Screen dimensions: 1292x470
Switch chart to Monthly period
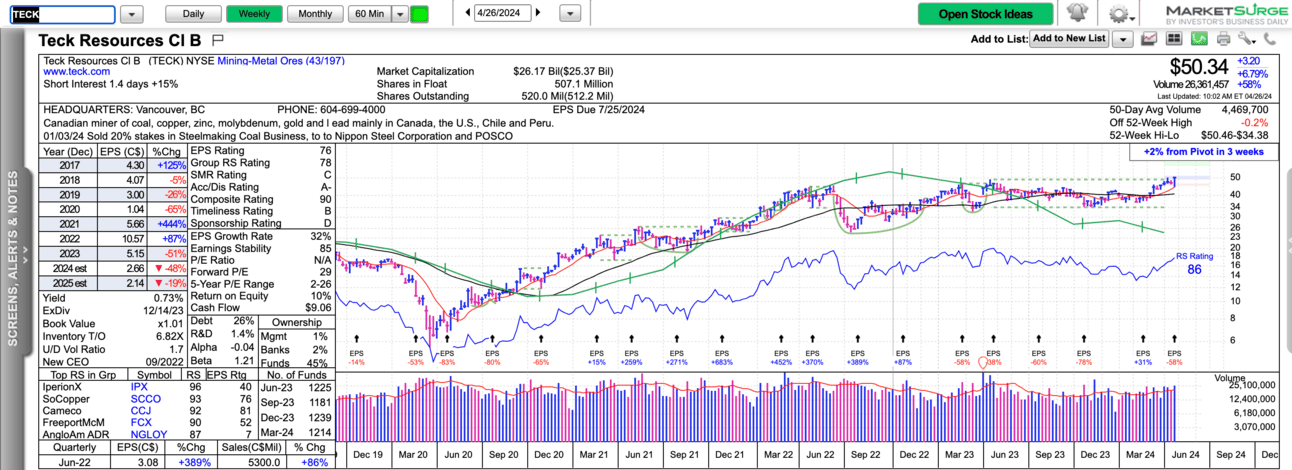point(315,14)
